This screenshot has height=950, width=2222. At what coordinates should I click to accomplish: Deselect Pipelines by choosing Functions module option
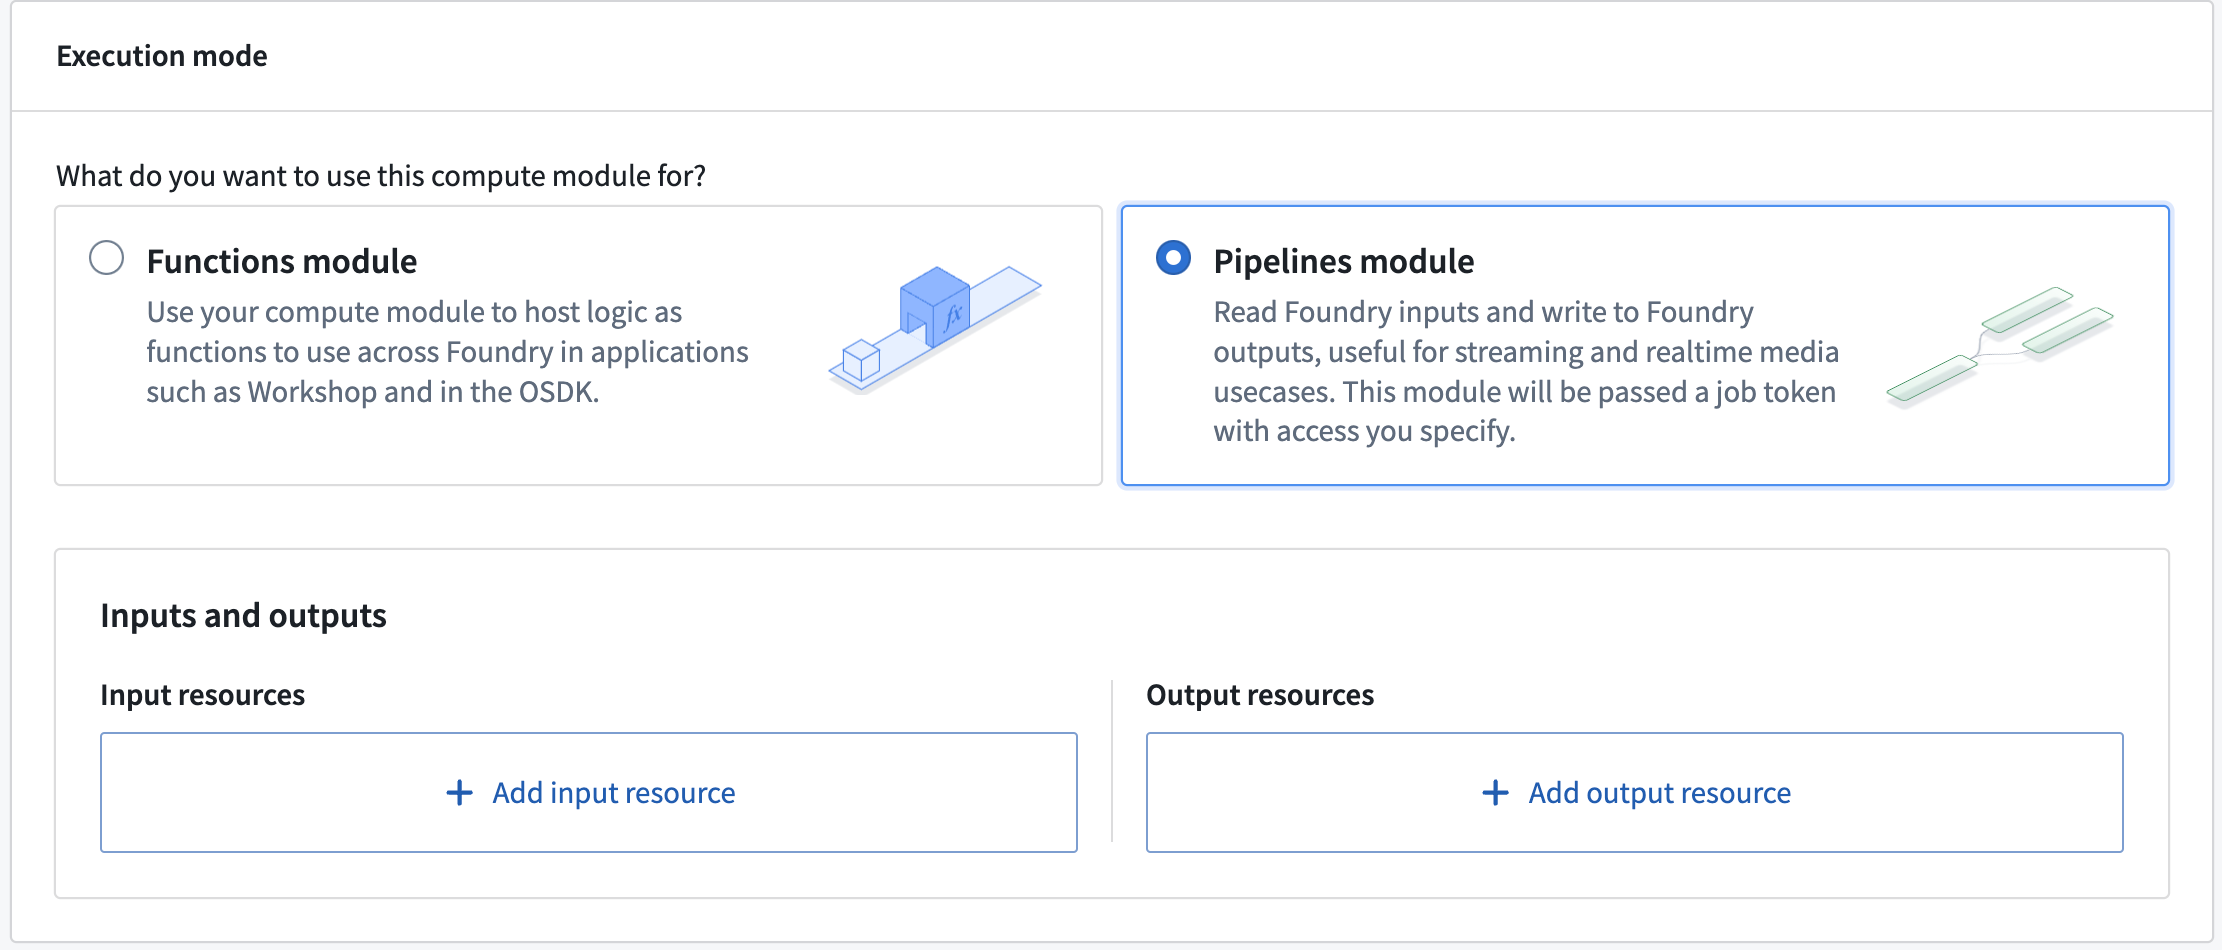point(107,259)
